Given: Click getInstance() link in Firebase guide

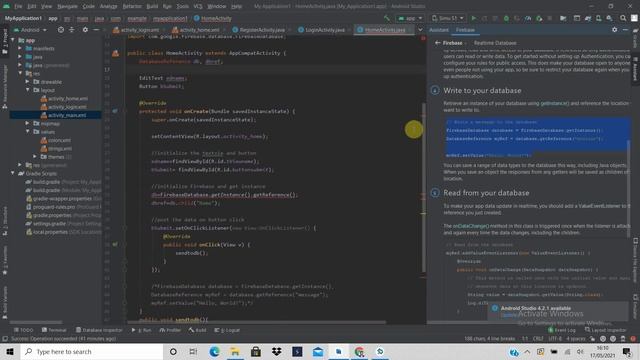Looking at the screenshot, I should pyautogui.click(x=555, y=103).
